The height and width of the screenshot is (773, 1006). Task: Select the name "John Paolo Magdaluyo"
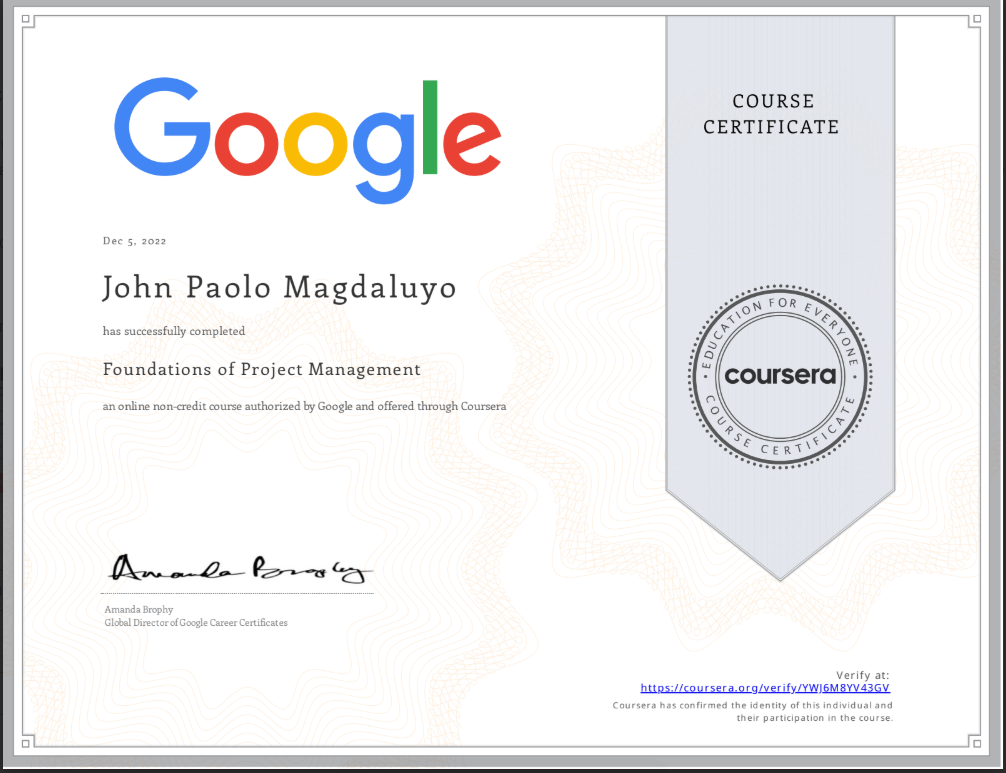pos(279,287)
